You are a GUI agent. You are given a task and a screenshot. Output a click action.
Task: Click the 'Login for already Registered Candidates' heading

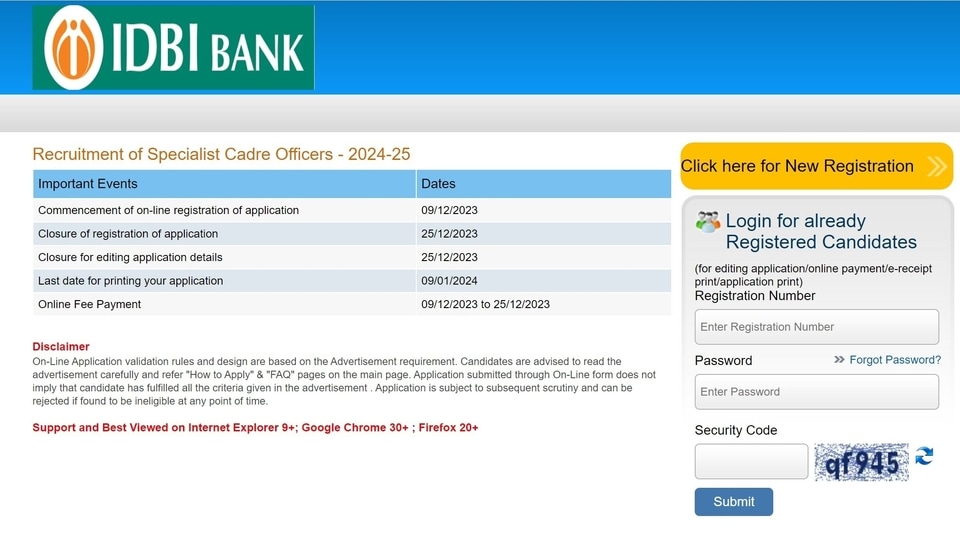[x=821, y=231]
